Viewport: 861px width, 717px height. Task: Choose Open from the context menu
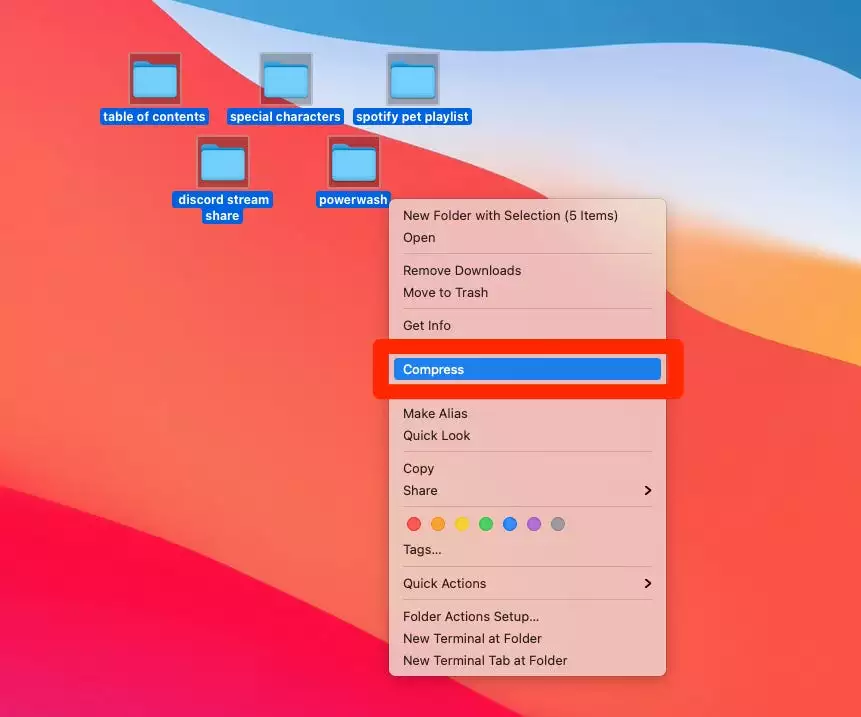pyautogui.click(x=527, y=238)
